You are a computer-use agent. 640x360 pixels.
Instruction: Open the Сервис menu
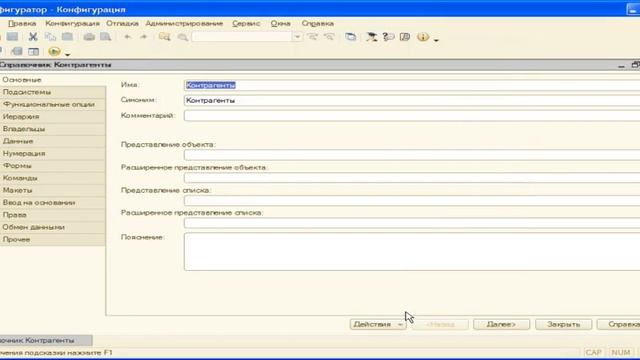click(246, 23)
